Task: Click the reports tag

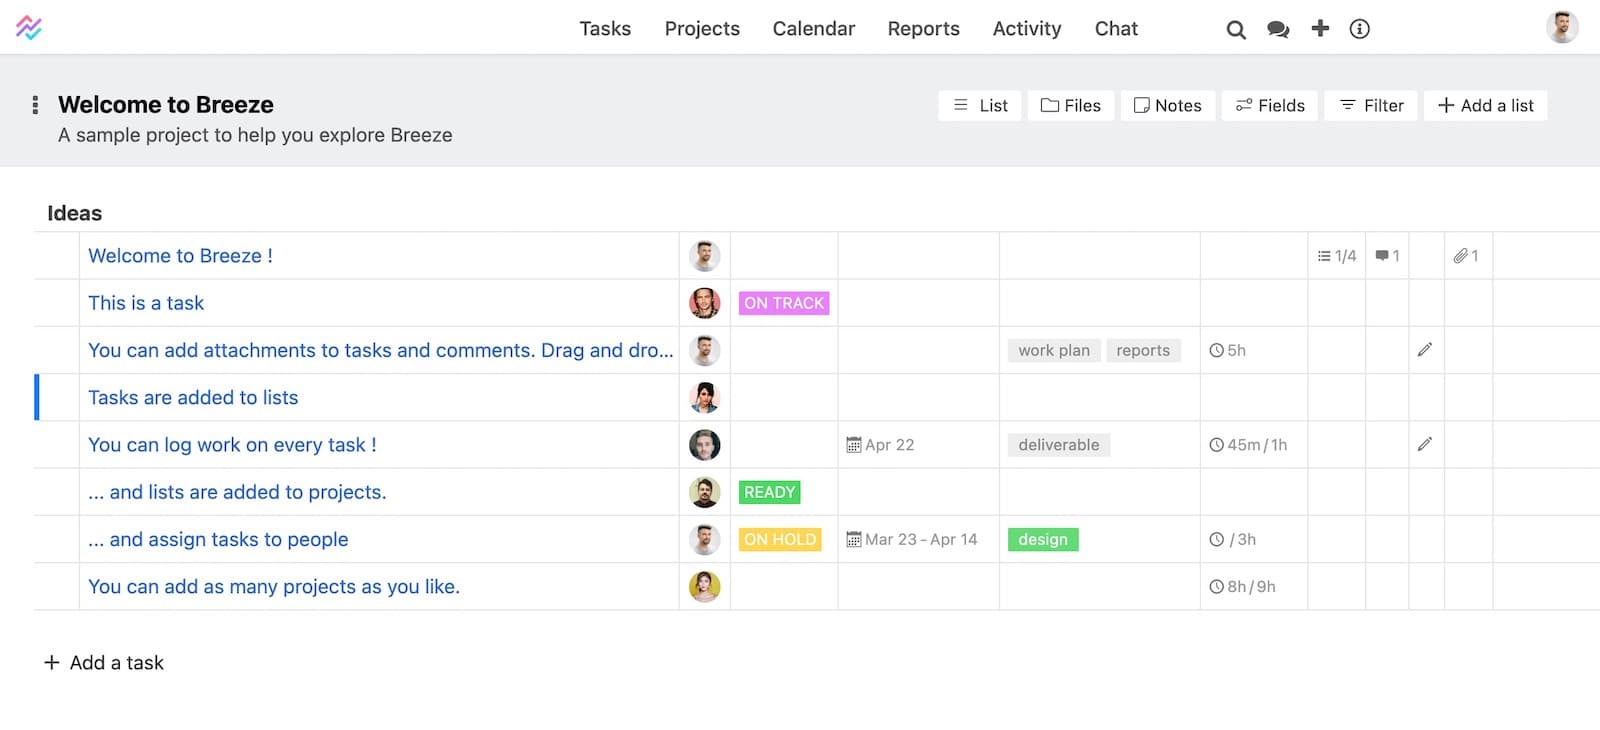Action: 1143,351
